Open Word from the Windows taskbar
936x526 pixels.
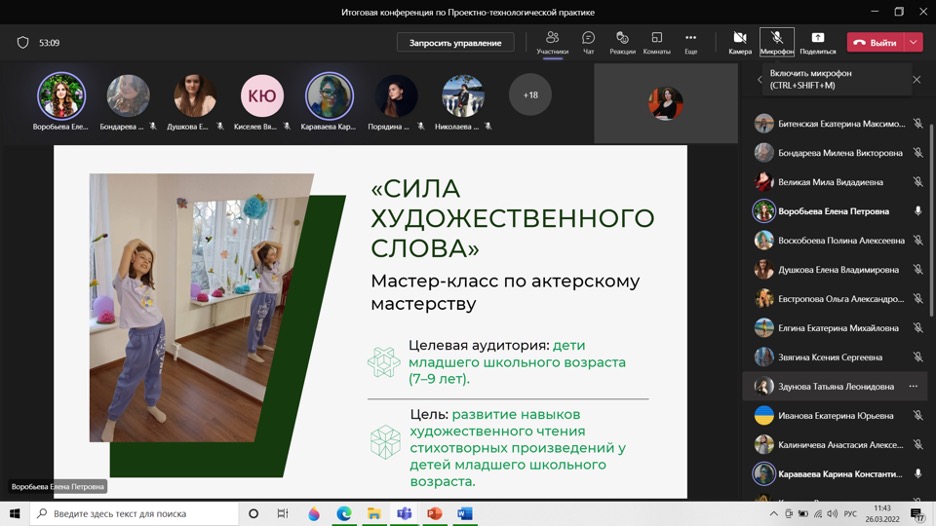pos(464,513)
